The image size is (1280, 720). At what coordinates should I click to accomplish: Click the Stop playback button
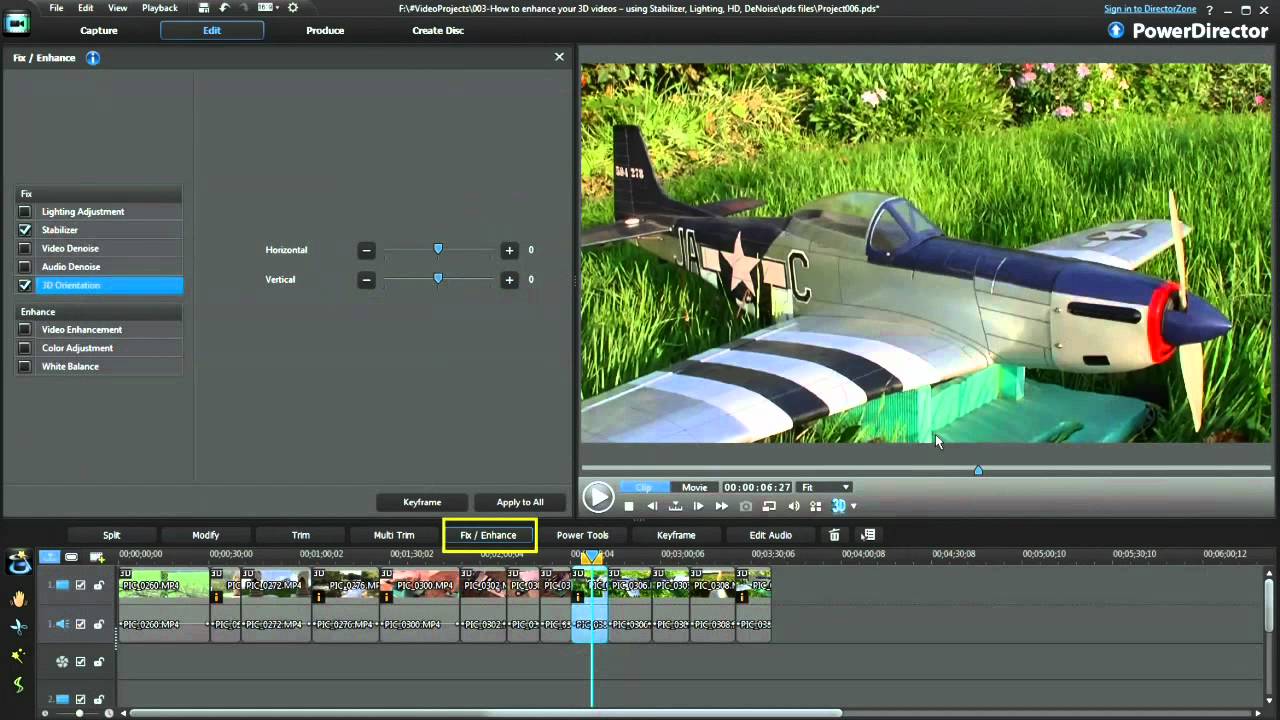click(x=629, y=506)
